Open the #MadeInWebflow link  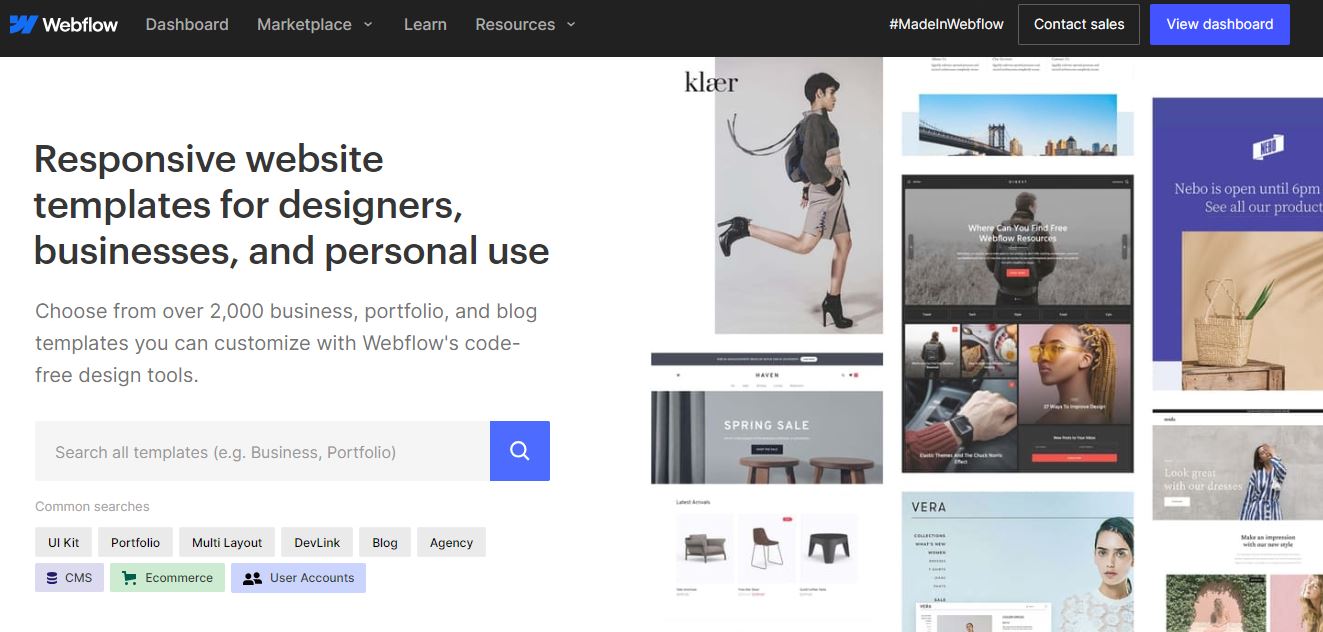(x=946, y=24)
